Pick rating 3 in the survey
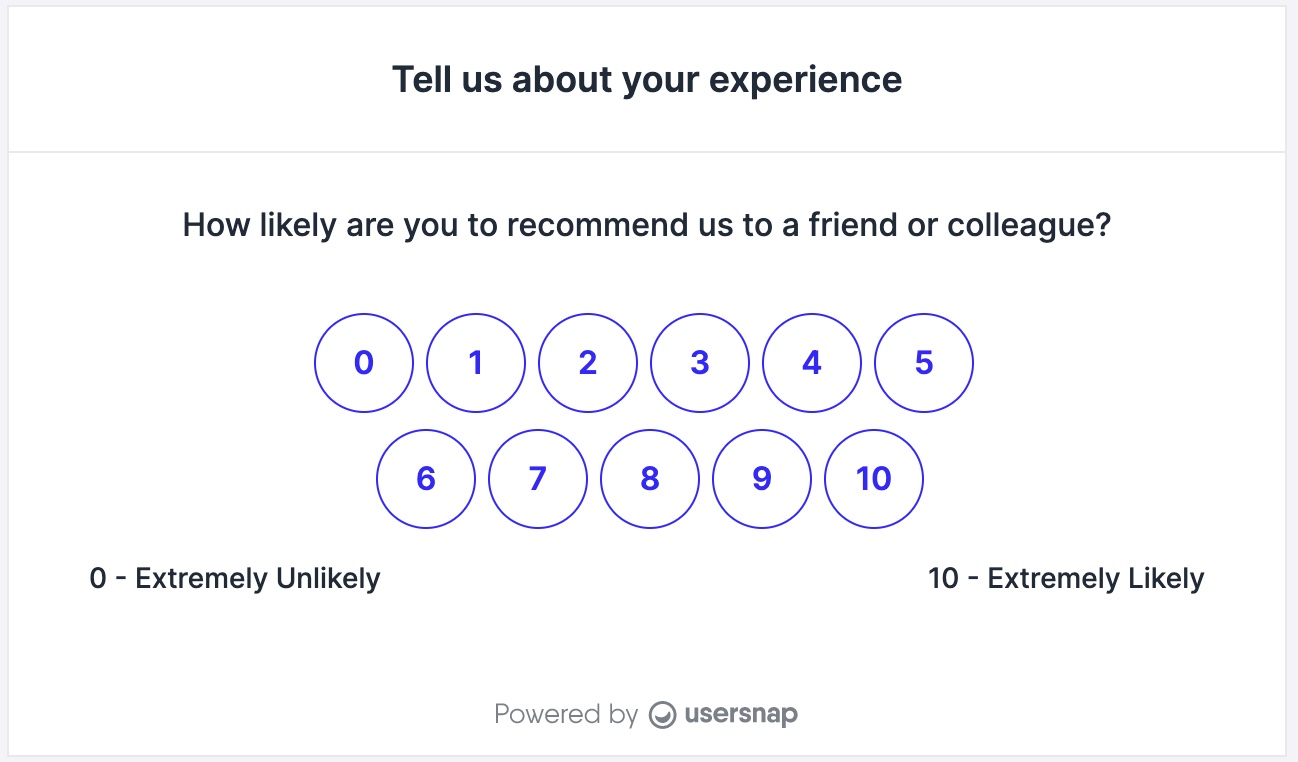This screenshot has height=762, width=1298. coord(699,363)
